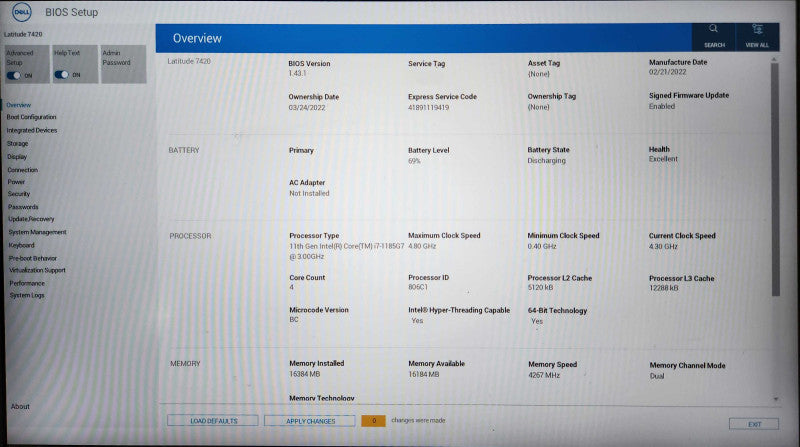Open the Storage section
Image resolution: width=800 pixels, height=447 pixels.
[18, 144]
